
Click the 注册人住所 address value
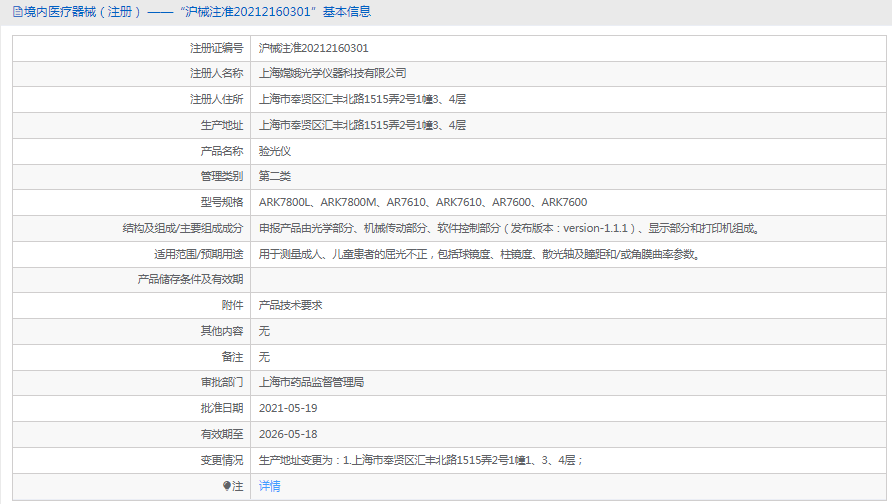click(362, 100)
